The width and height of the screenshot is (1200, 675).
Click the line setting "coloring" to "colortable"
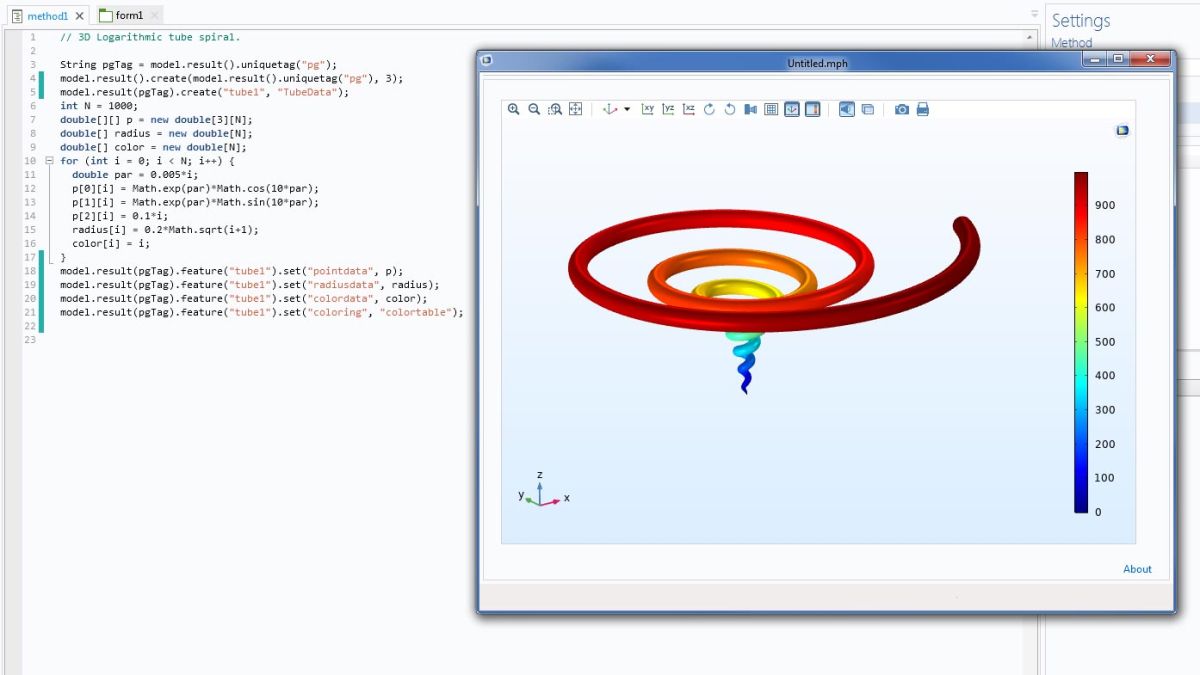pos(262,312)
